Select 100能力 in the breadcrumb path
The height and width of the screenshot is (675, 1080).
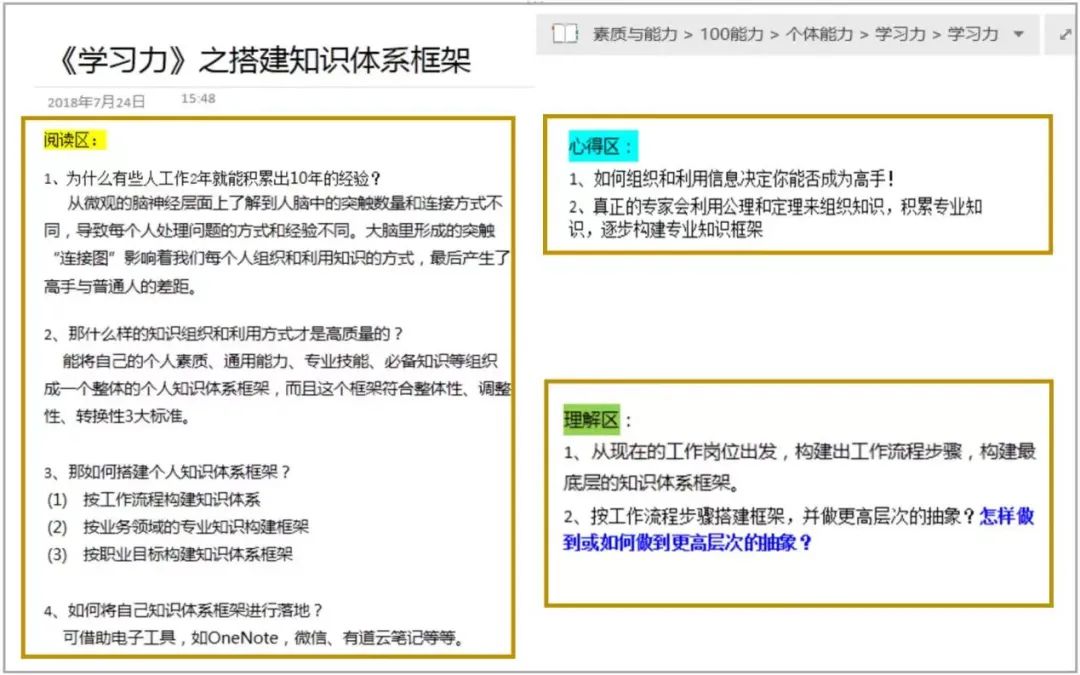click(731, 34)
